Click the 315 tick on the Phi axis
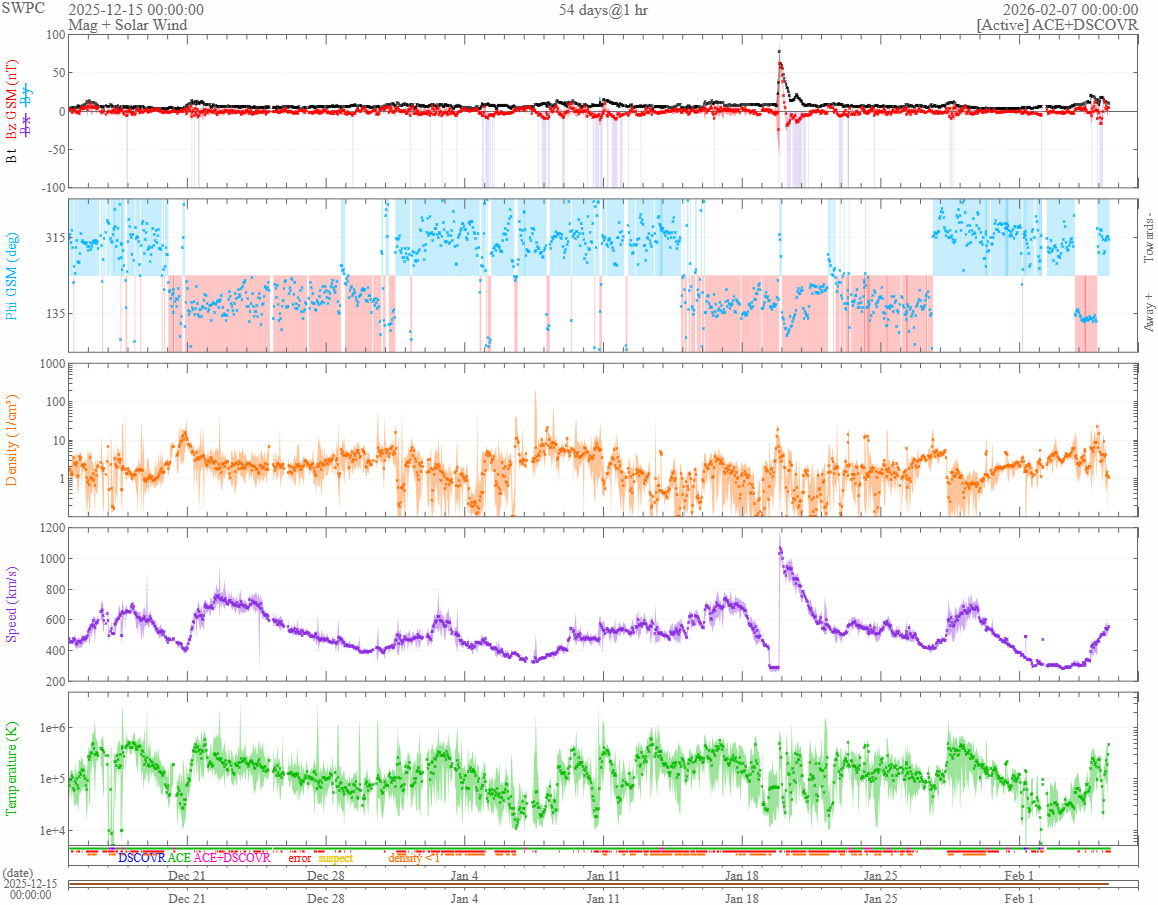Screen dimensions: 1158x905 (56, 238)
